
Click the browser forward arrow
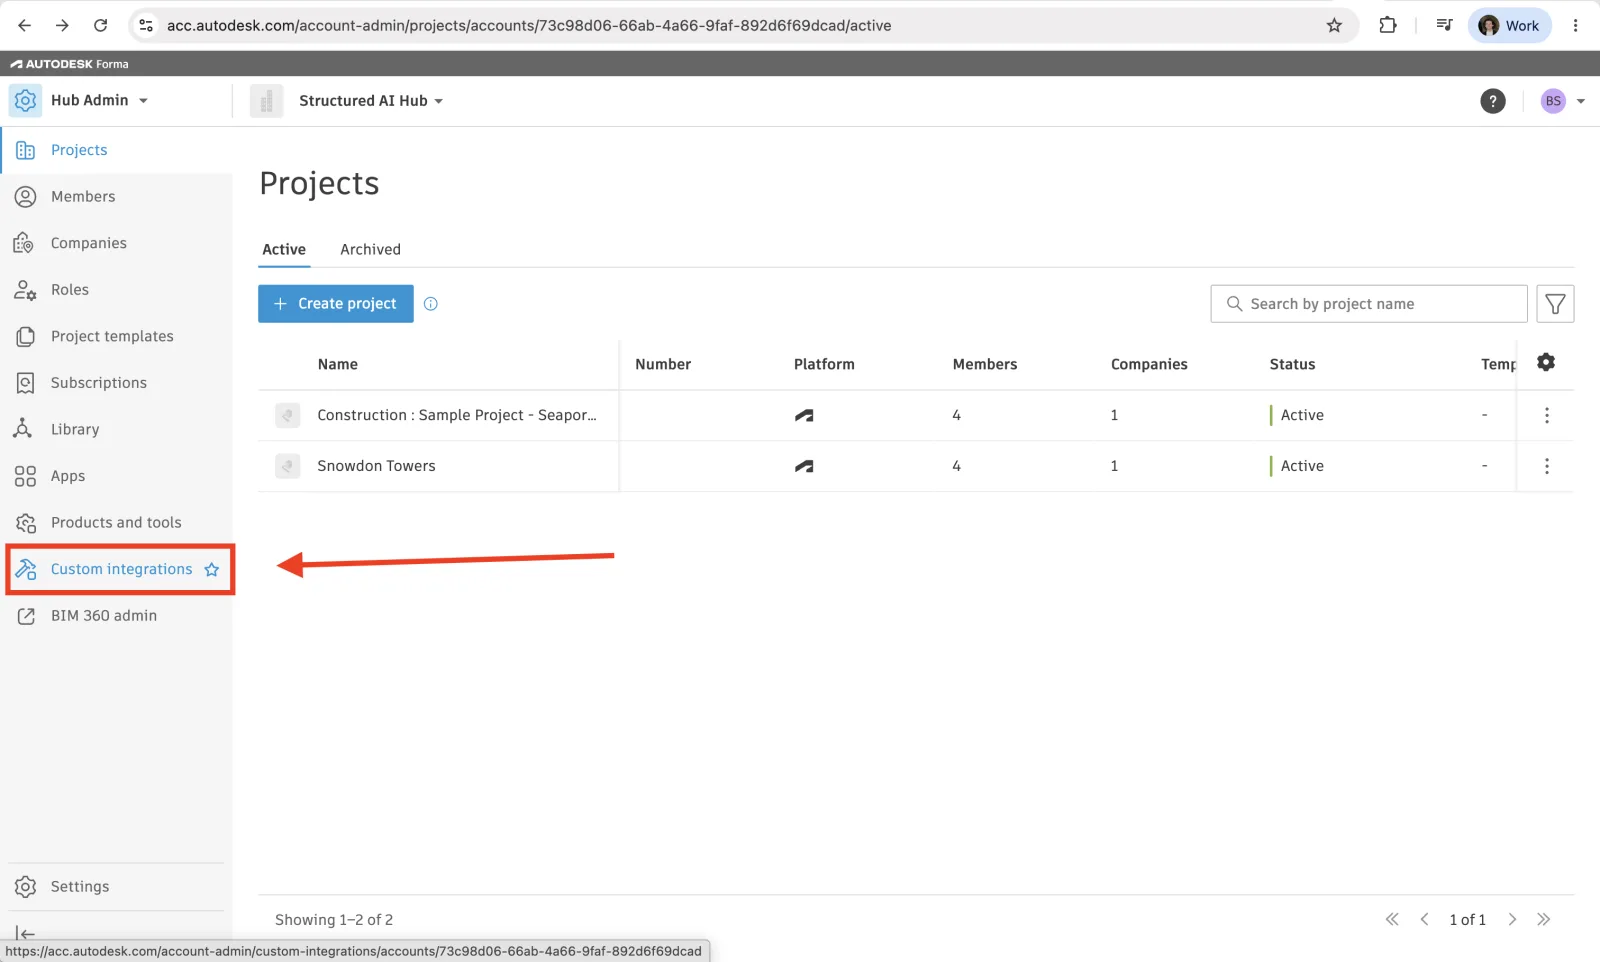click(62, 26)
